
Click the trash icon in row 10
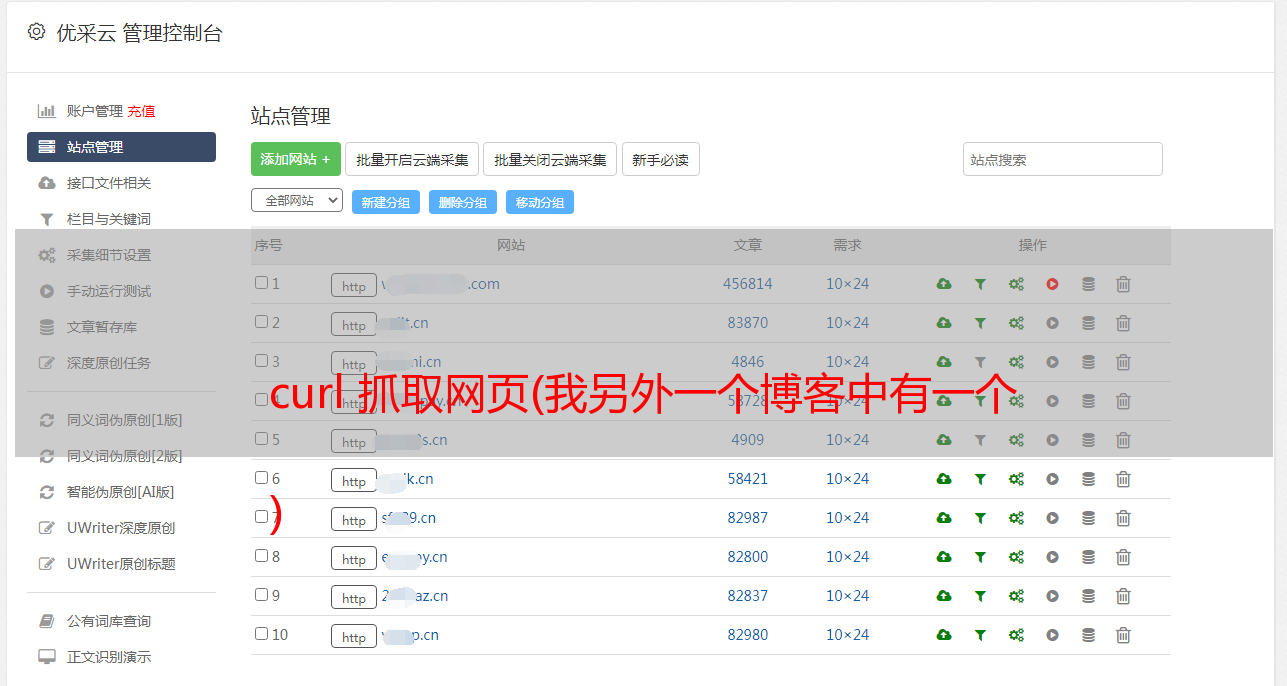(x=1123, y=635)
